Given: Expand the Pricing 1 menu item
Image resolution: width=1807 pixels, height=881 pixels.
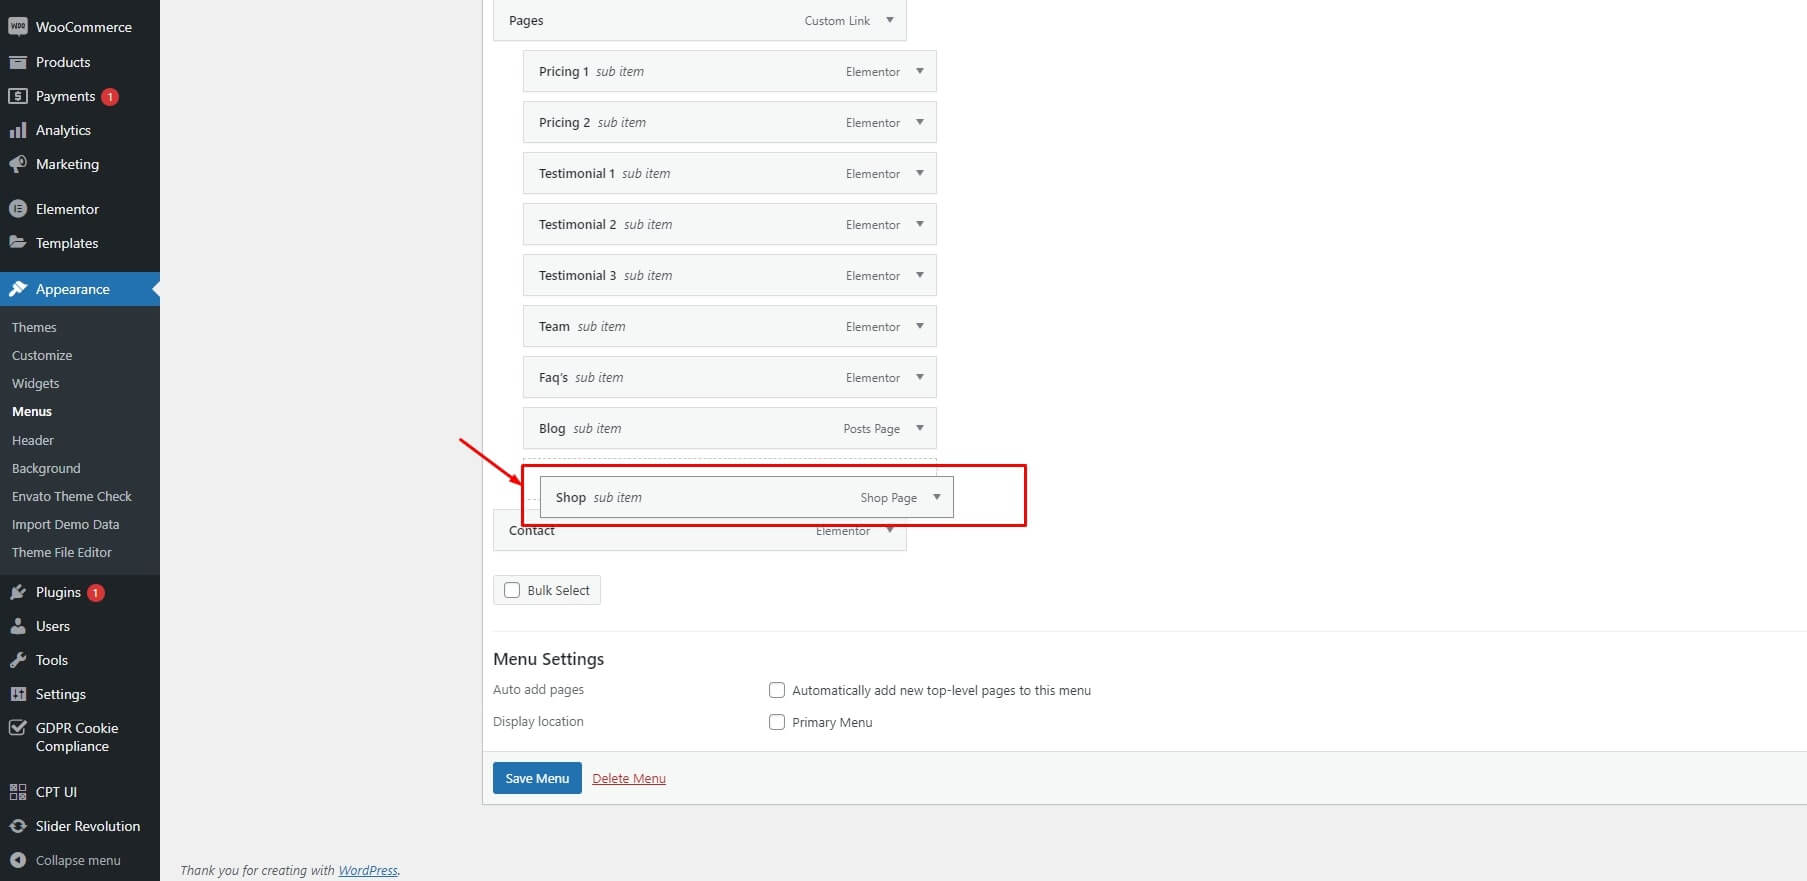Looking at the screenshot, I should click(920, 71).
